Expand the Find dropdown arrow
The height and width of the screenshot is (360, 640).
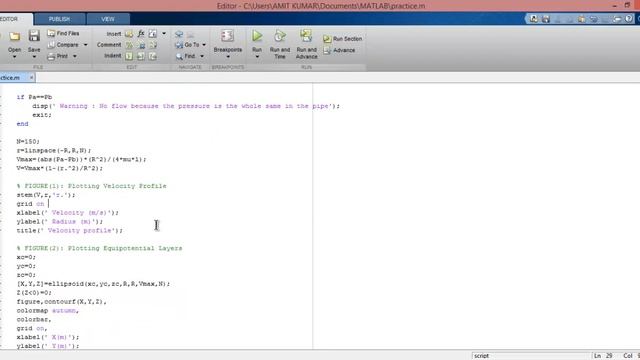(202, 56)
